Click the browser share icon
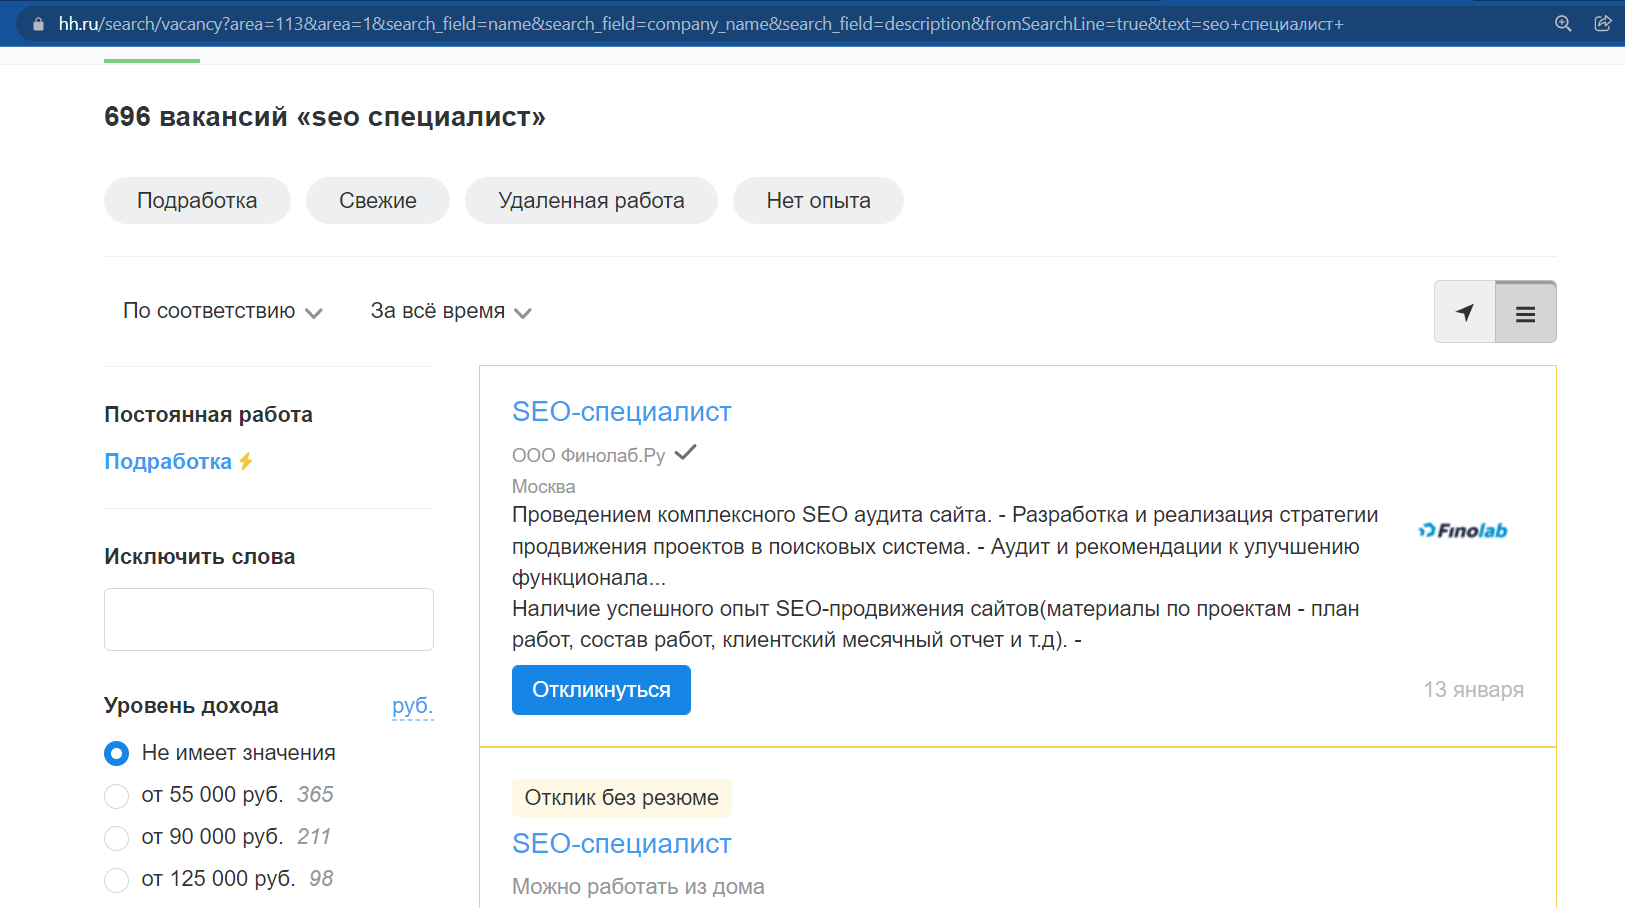 pyautogui.click(x=1604, y=23)
